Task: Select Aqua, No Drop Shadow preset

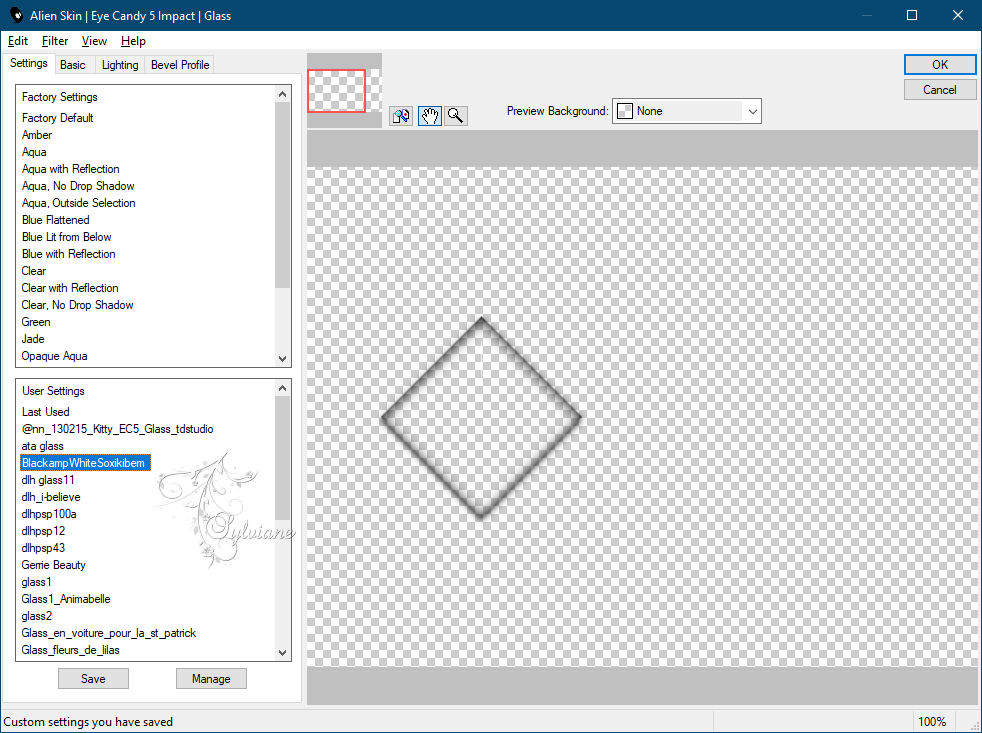Action: point(78,185)
